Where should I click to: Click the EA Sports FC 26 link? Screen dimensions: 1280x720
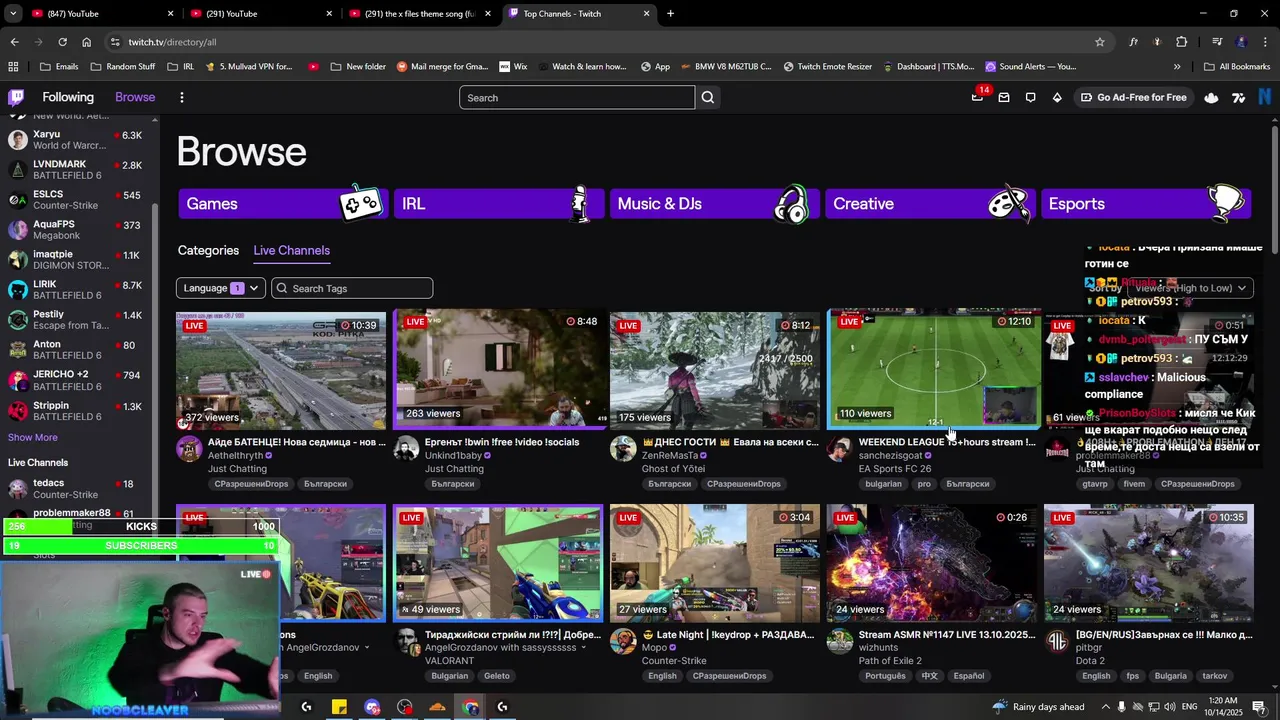tap(895, 468)
